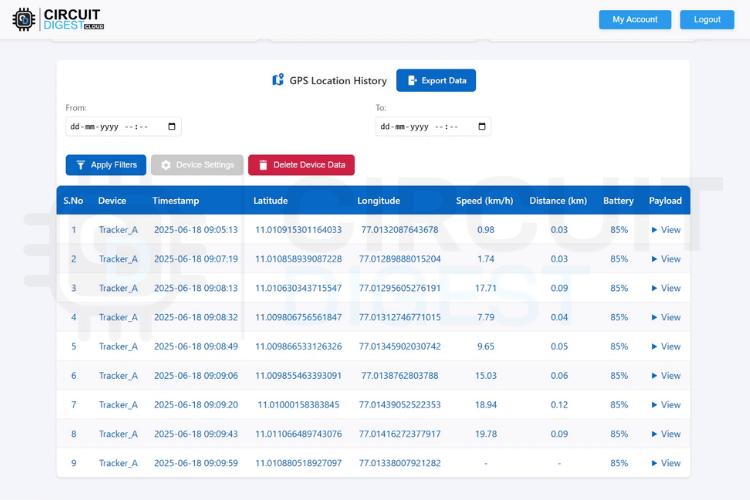Expand the payload View for row 3
The image size is (750, 500).
665,288
